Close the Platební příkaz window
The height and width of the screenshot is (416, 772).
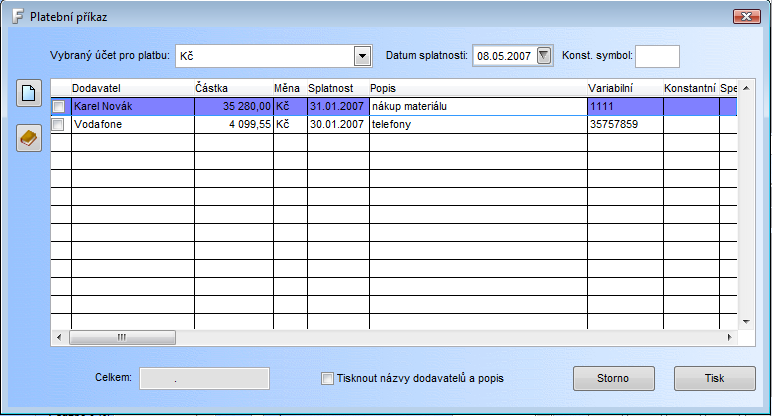[x=746, y=16]
